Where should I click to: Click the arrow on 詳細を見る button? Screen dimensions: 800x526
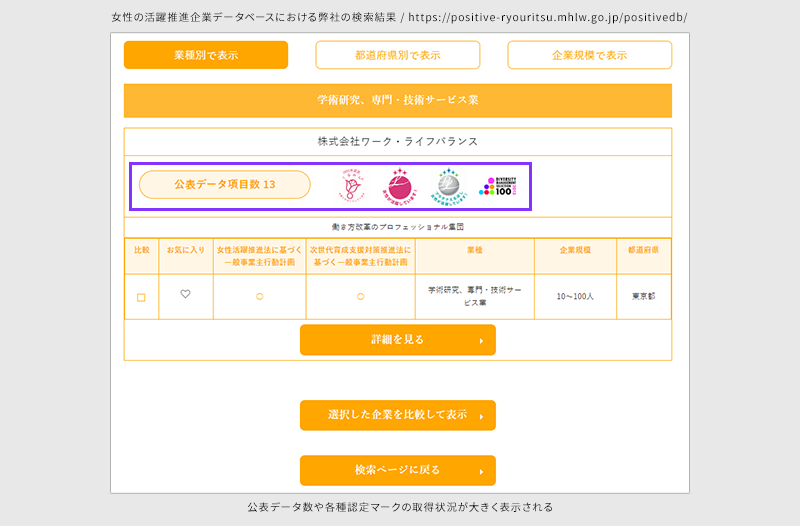click(481, 341)
